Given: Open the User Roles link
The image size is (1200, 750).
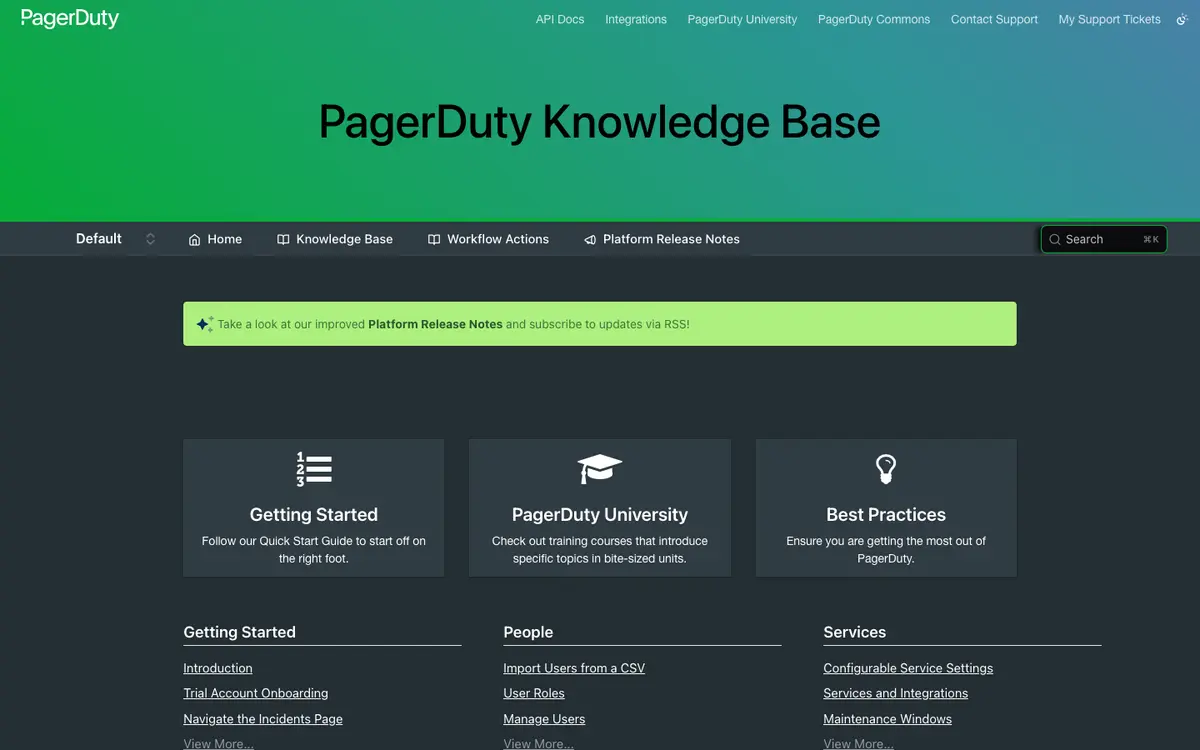Looking at the screenshot, I should coord(534,693).
